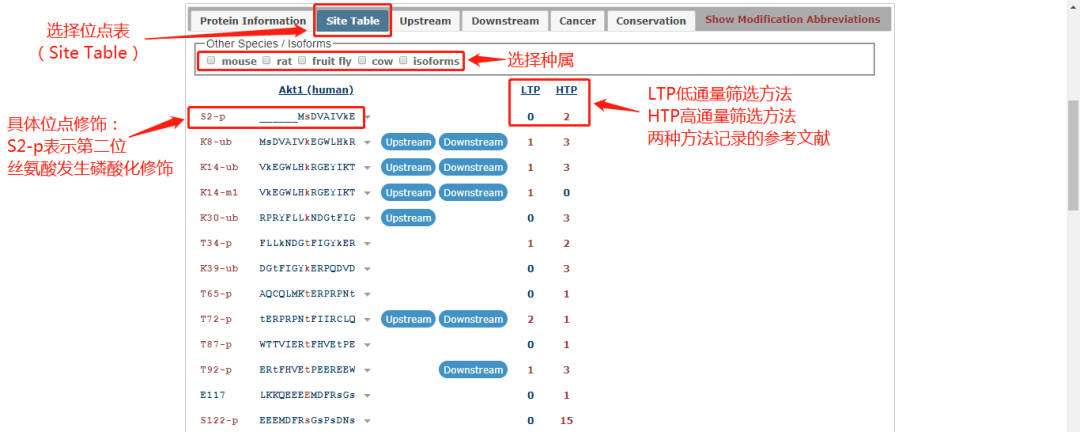1080x432 pixels.
Task: Click sequence WTTVIERtFHVEtPE
Action: pyautogui.click(x=307, y=344)
